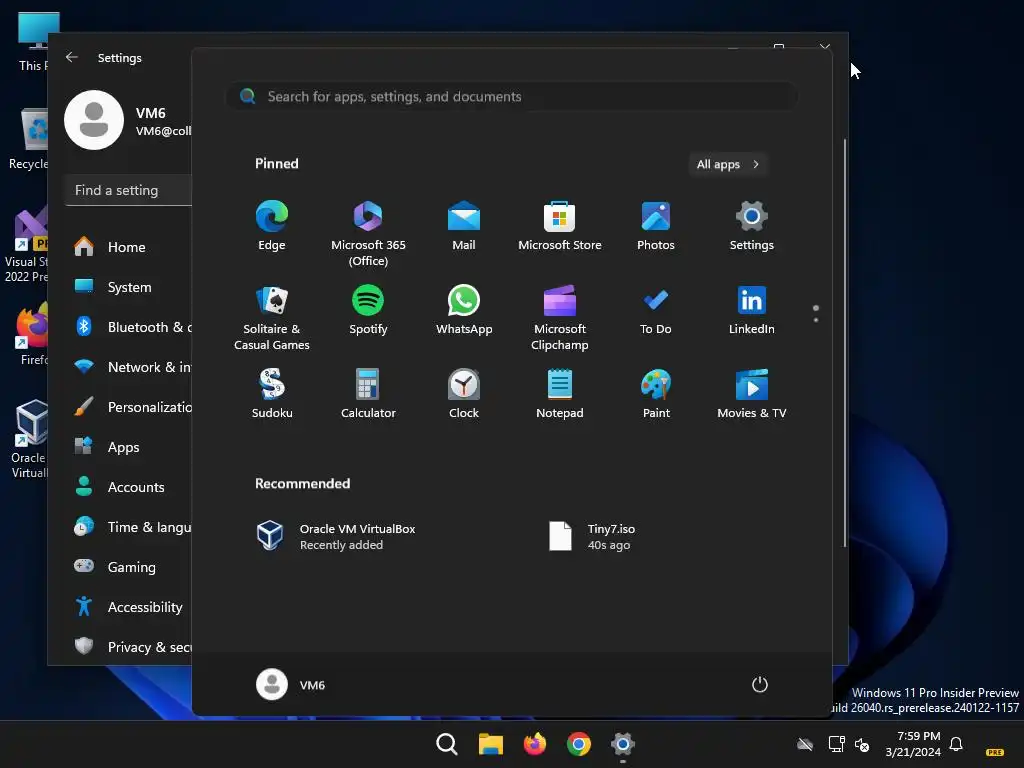
Task: Go to next page of pinned apps
Action: point(816,320)
